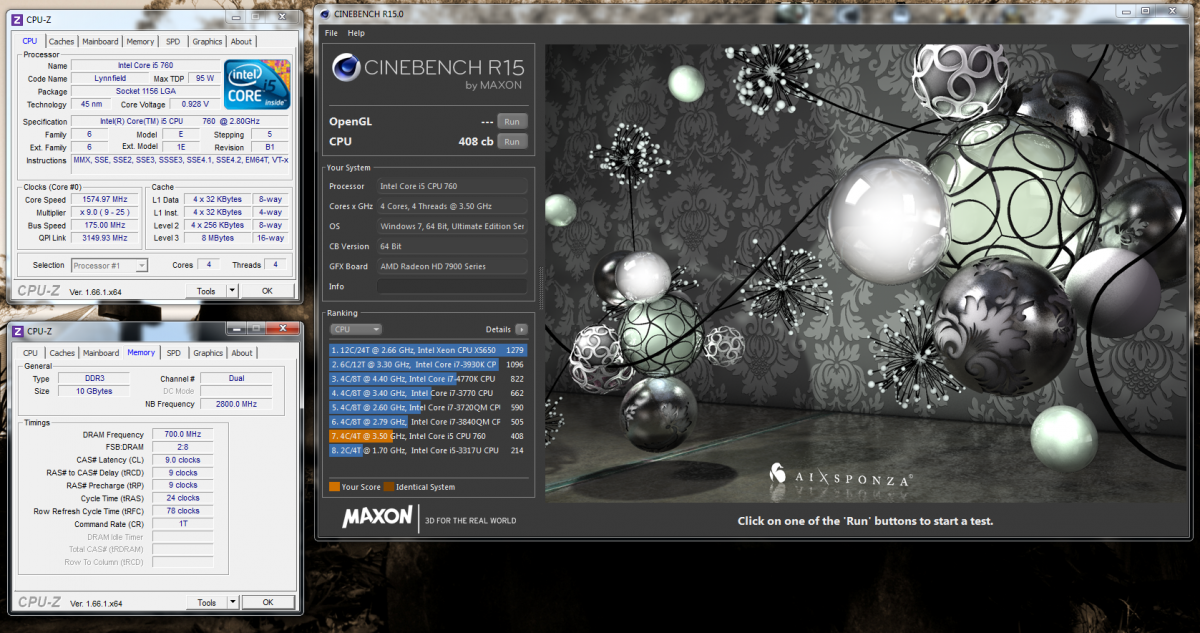Screen dimensions: 1200x633
Task: Click the Bus Speed value 175.00 MHz
Action: tap(103, 225)
